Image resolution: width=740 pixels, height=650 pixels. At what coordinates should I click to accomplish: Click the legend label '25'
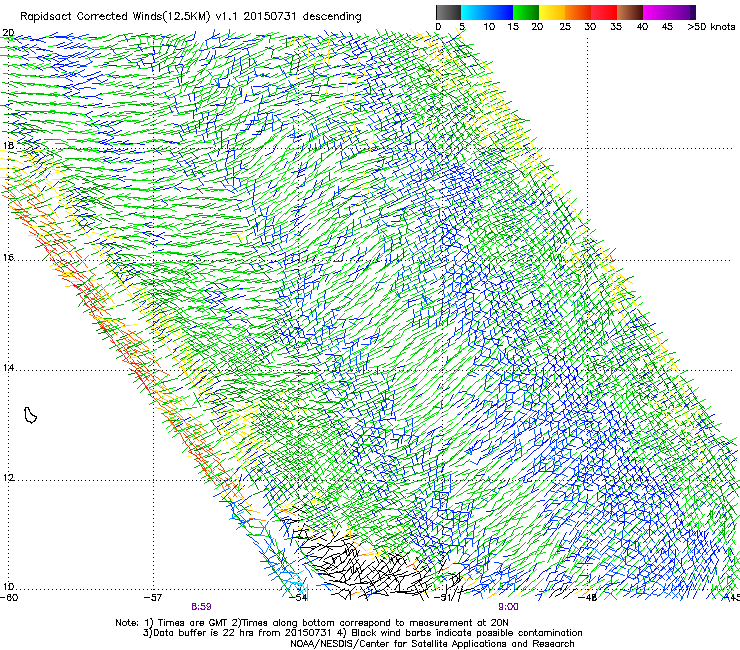tap(565, 27)
